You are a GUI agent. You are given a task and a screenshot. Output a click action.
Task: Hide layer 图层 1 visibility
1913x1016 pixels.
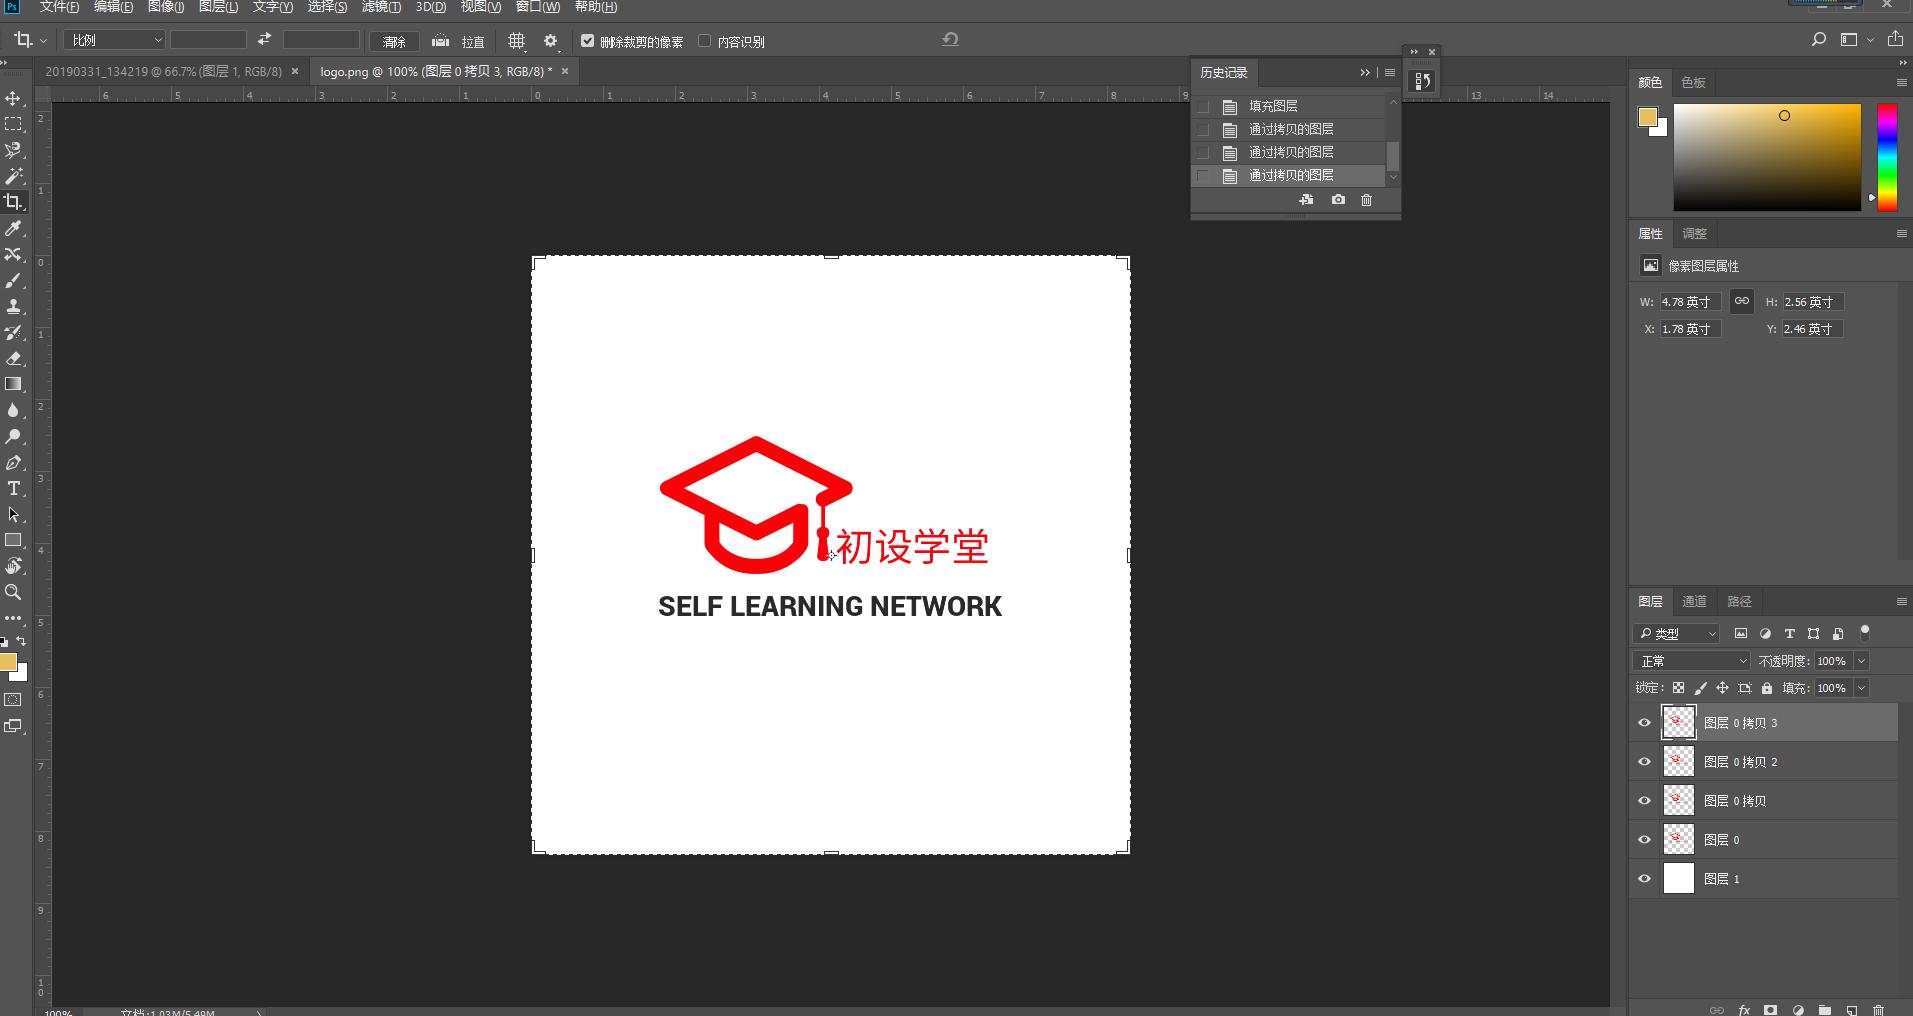coord(1644,878)
